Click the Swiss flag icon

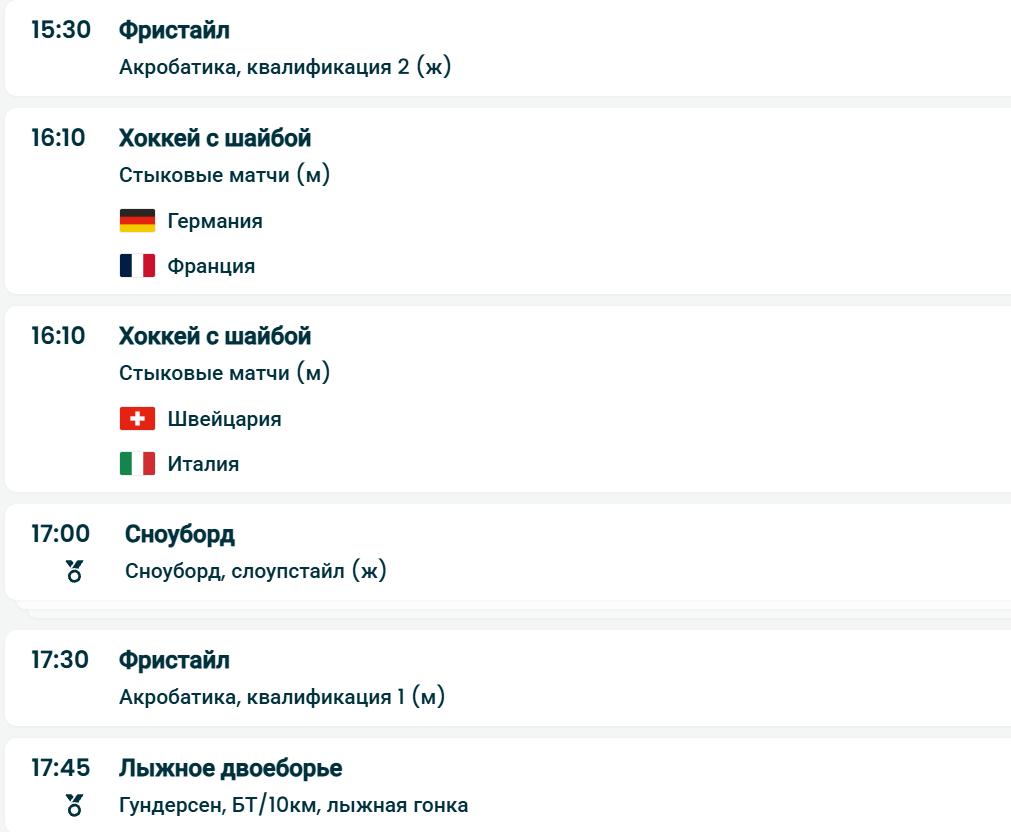point(137,419)
